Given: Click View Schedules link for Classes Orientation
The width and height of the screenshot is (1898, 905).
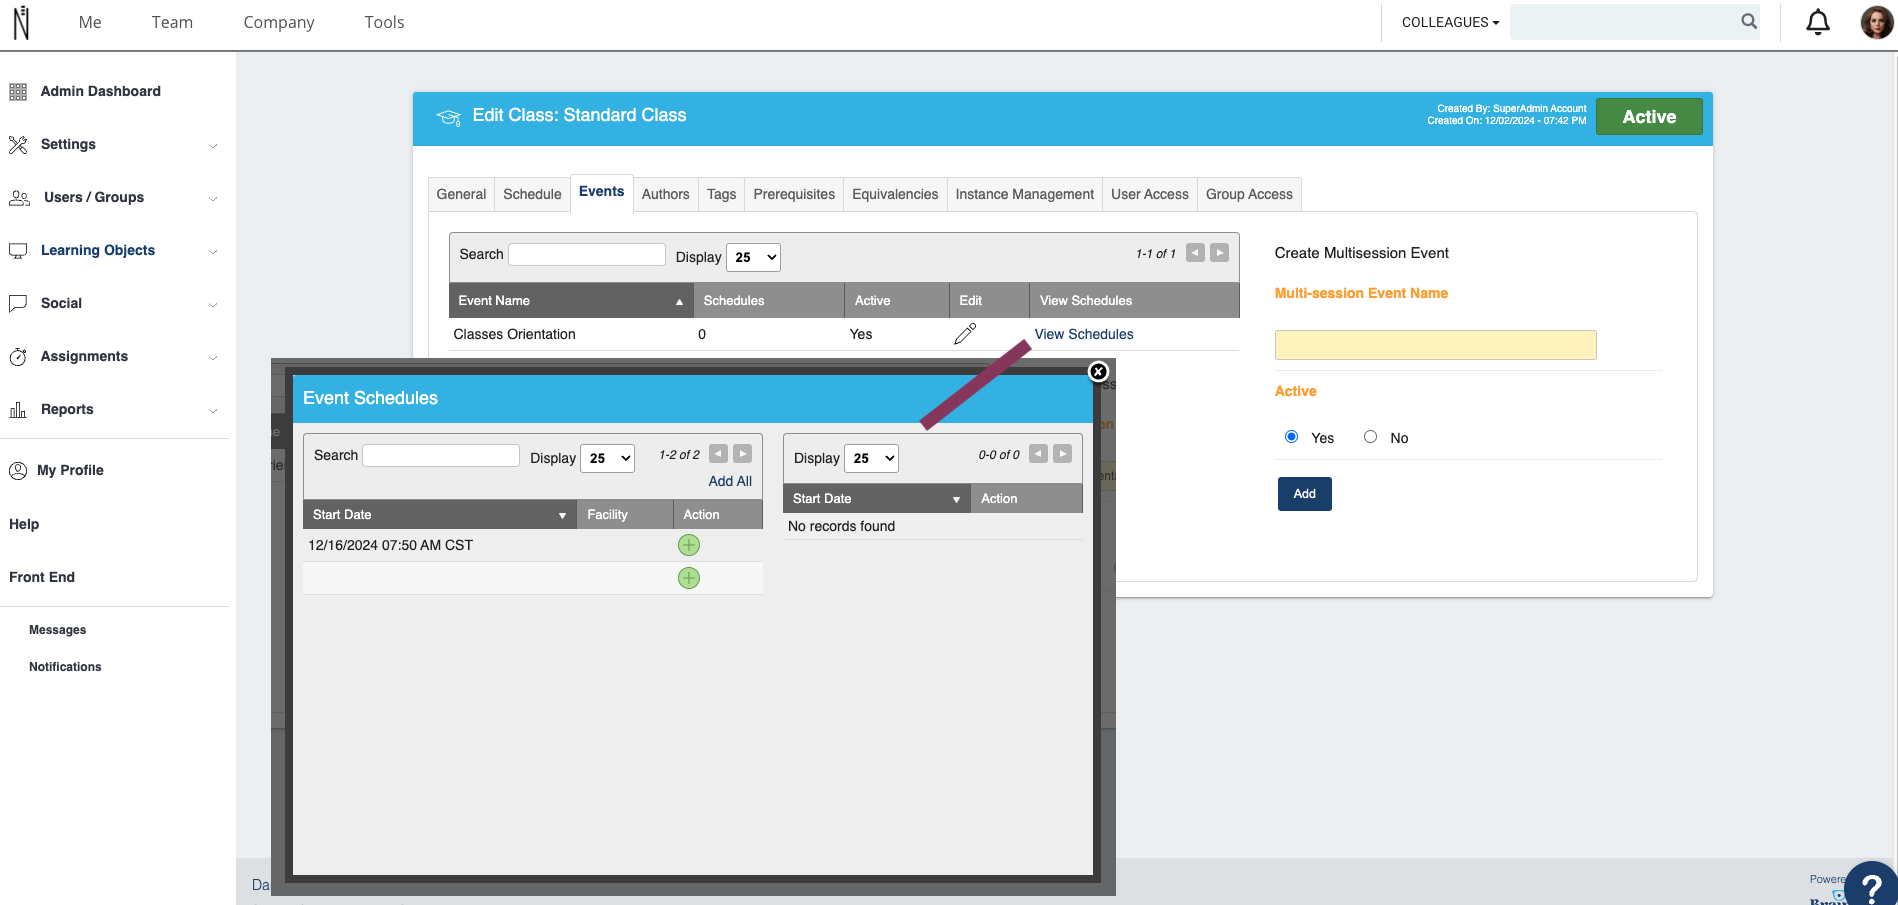Looking at the screenshot, I should click(1084, 334).
